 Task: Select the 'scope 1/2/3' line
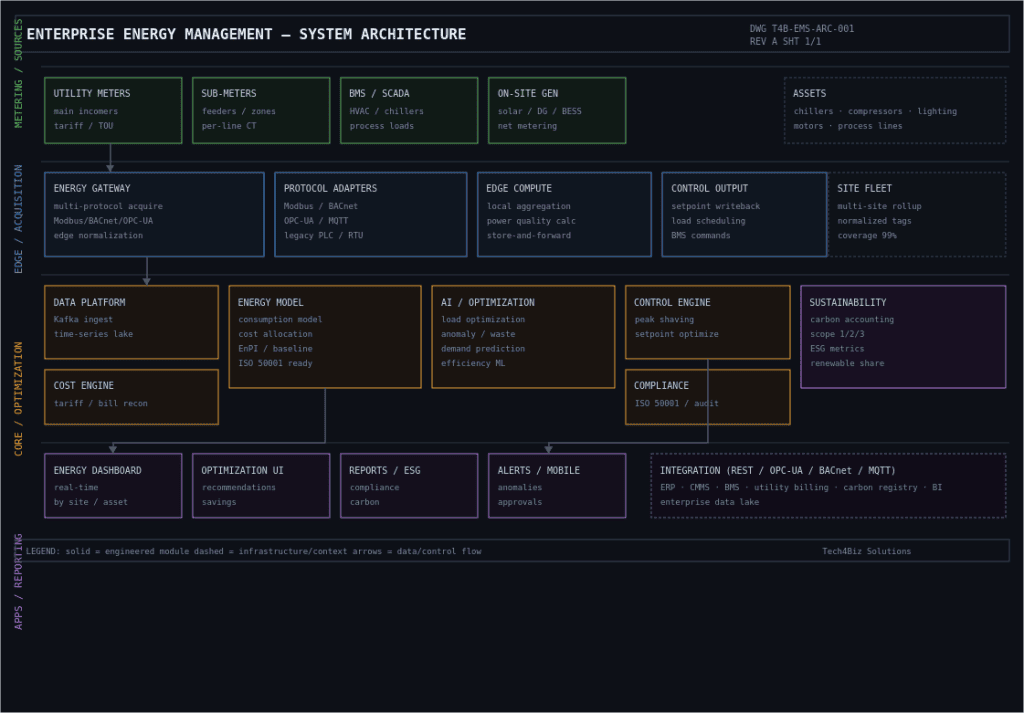[x=837, y=334]
